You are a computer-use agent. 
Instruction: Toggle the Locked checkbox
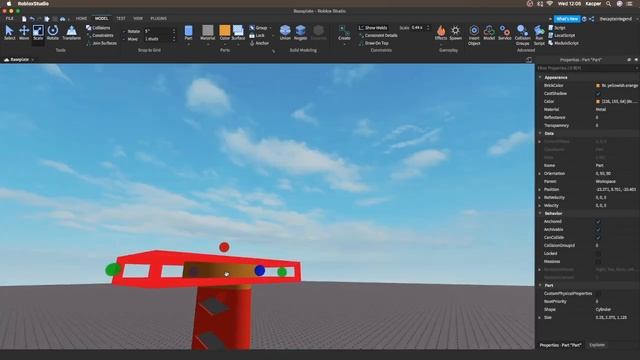pos(598,253)
